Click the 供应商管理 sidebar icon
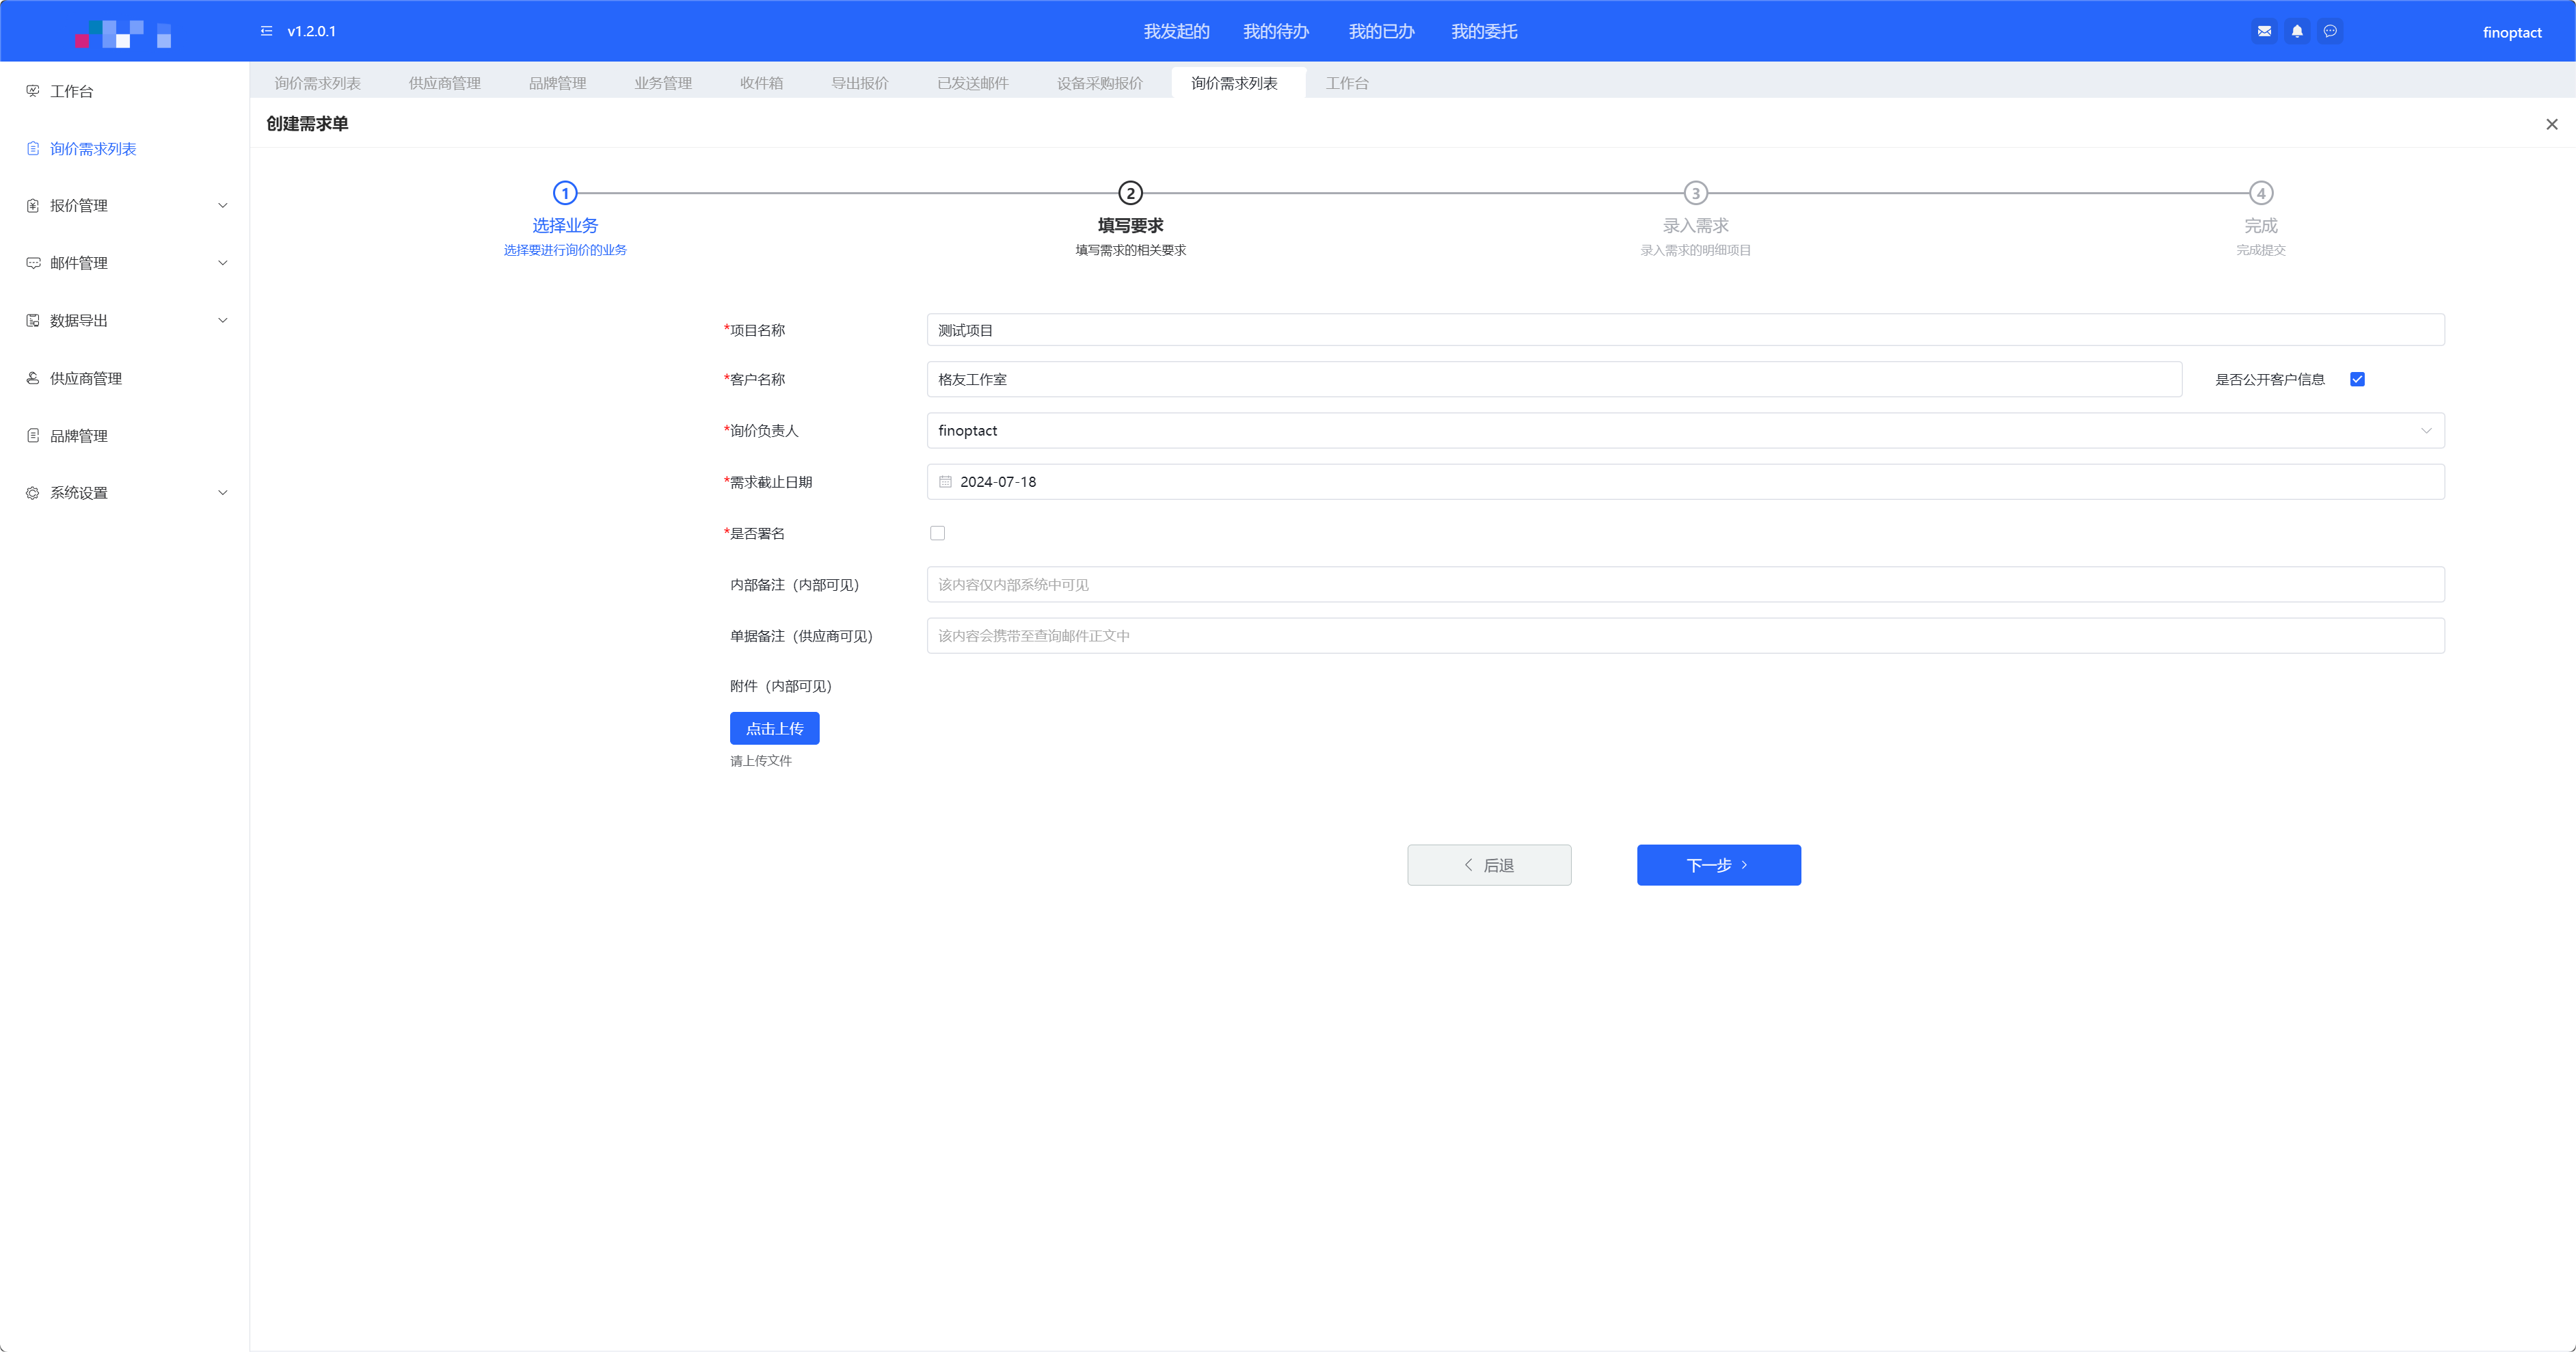 pos(33,378)
